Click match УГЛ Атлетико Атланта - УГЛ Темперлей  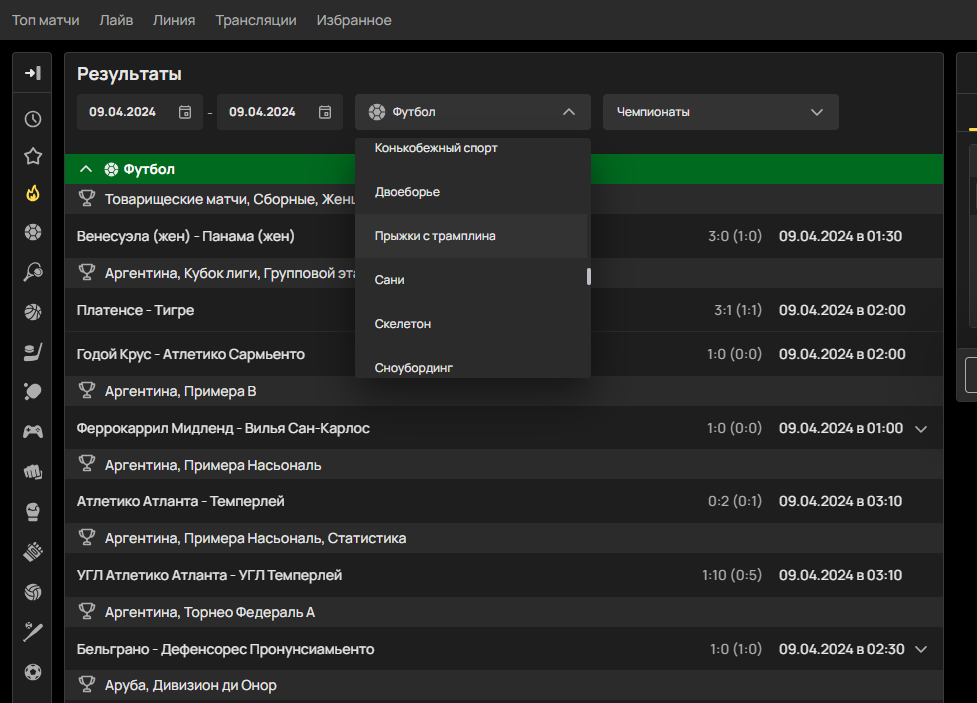point(209,575)
